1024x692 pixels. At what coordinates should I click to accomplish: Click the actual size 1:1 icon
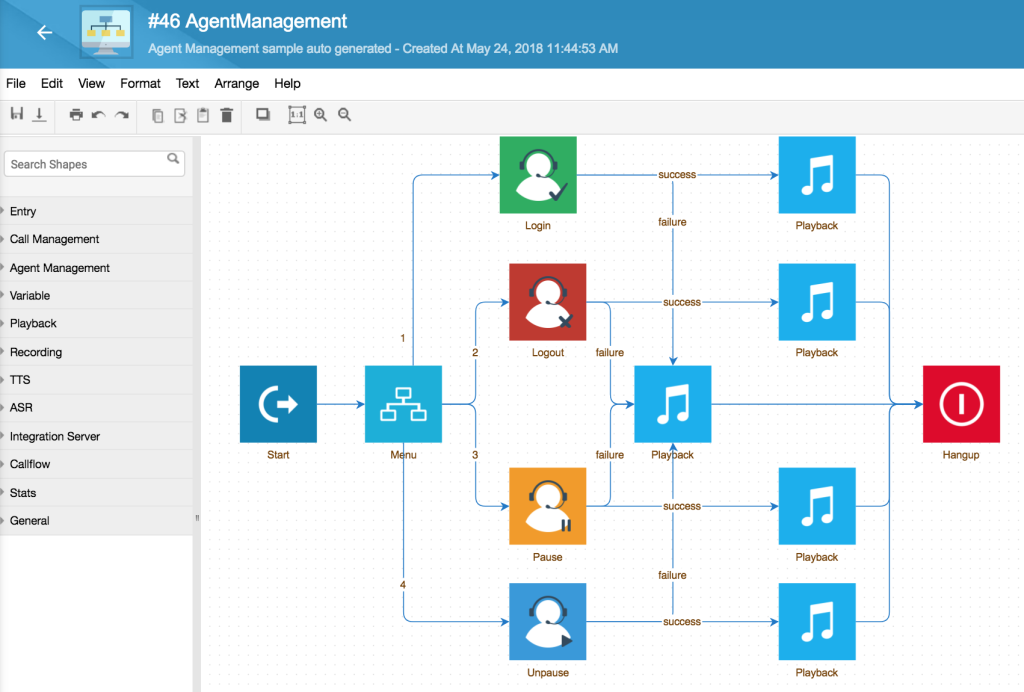[x=297, y=115]
